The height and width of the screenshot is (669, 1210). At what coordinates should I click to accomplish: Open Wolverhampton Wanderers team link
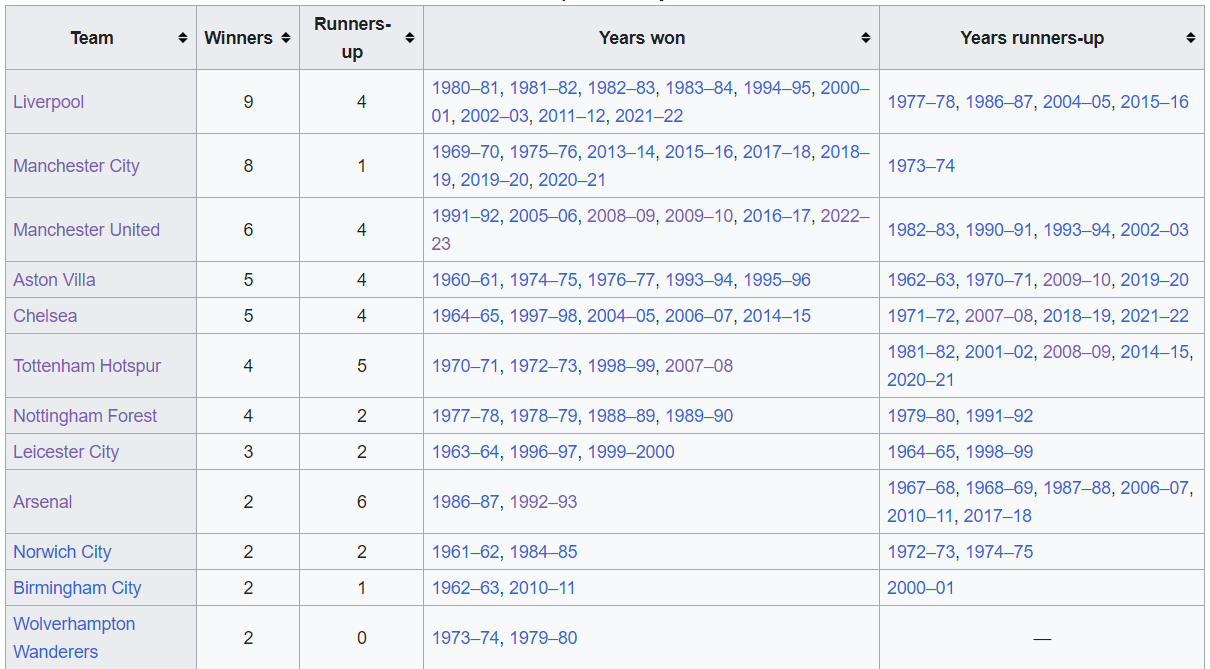click(x=74, y=638)
